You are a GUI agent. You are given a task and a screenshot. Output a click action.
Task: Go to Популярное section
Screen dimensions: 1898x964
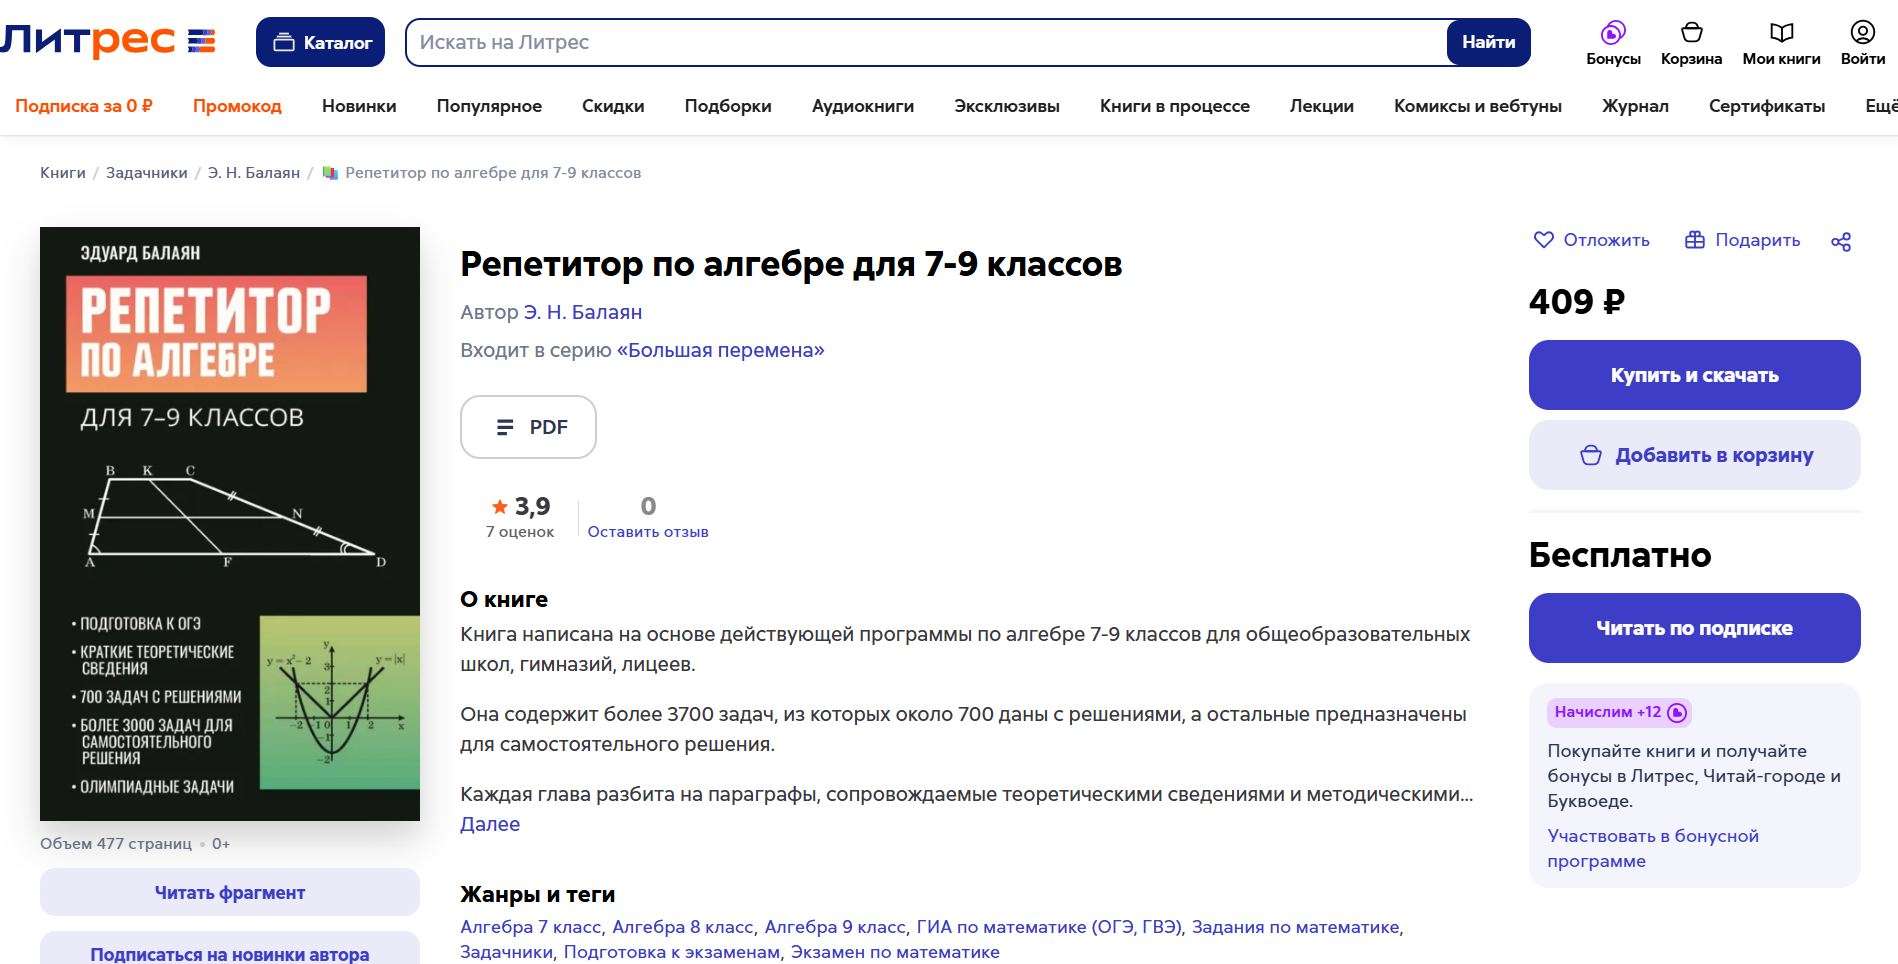(x=489, y=106)
